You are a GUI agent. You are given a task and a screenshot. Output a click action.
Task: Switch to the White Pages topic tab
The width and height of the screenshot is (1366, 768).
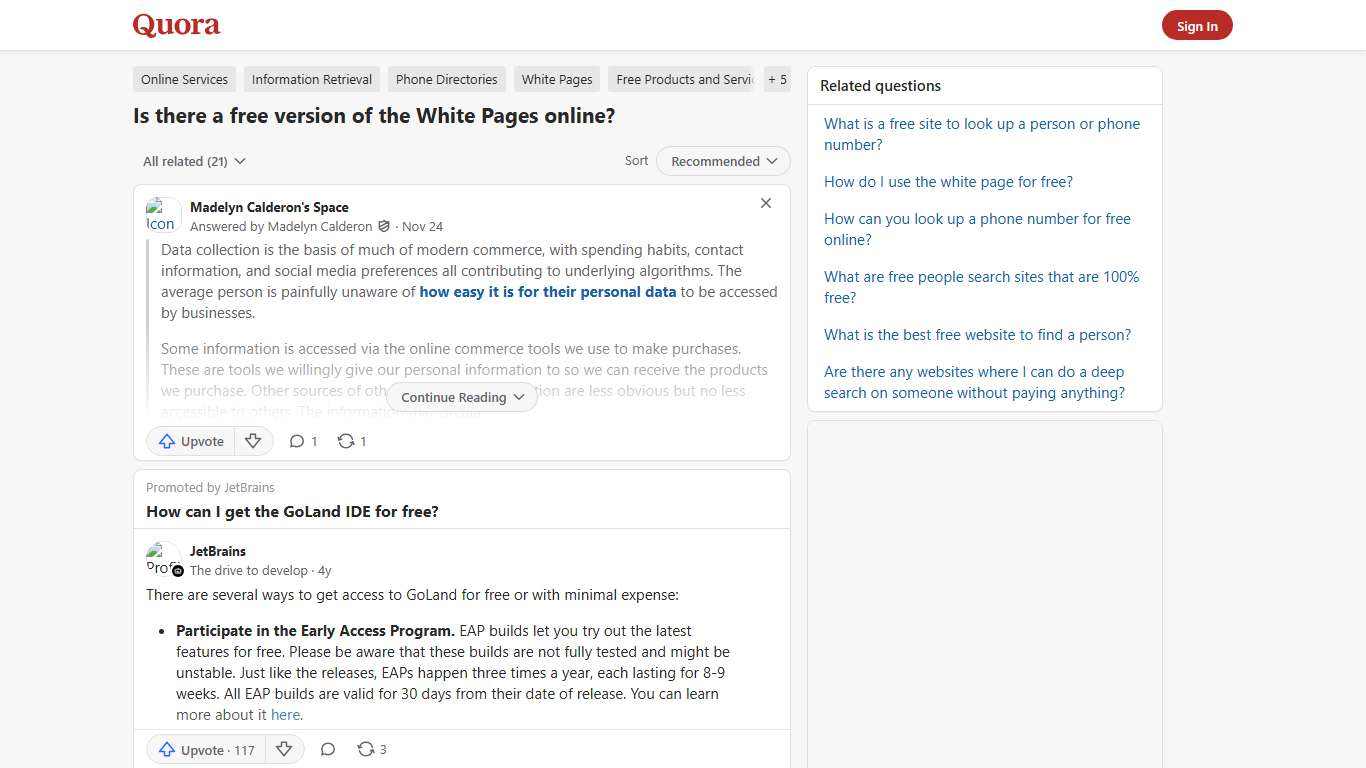(x=556, y=79)
